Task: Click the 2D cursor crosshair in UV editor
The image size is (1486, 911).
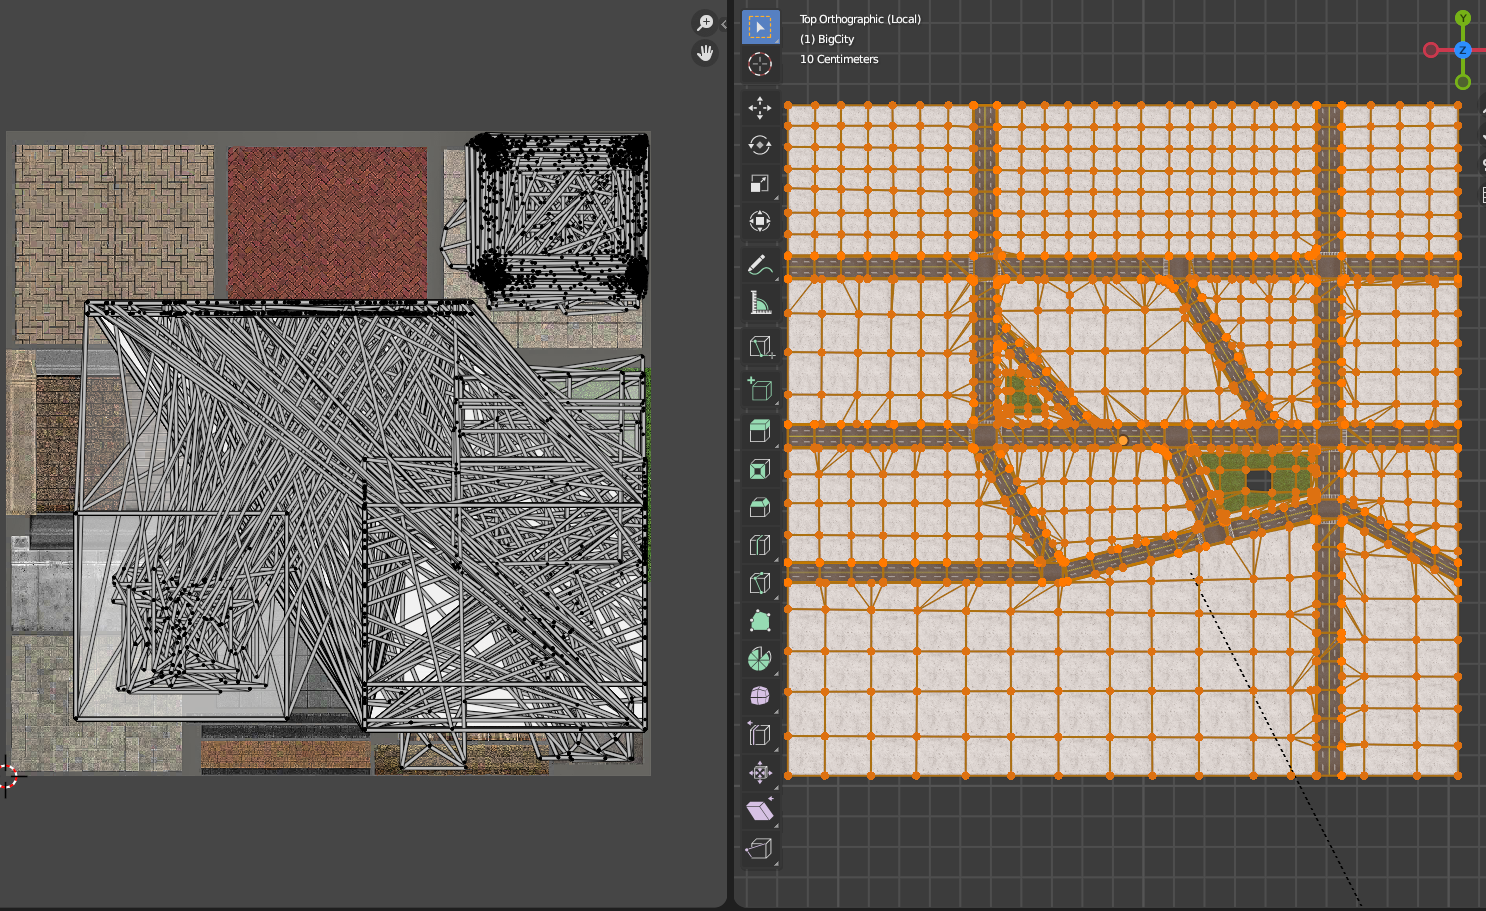Action: 6,776
